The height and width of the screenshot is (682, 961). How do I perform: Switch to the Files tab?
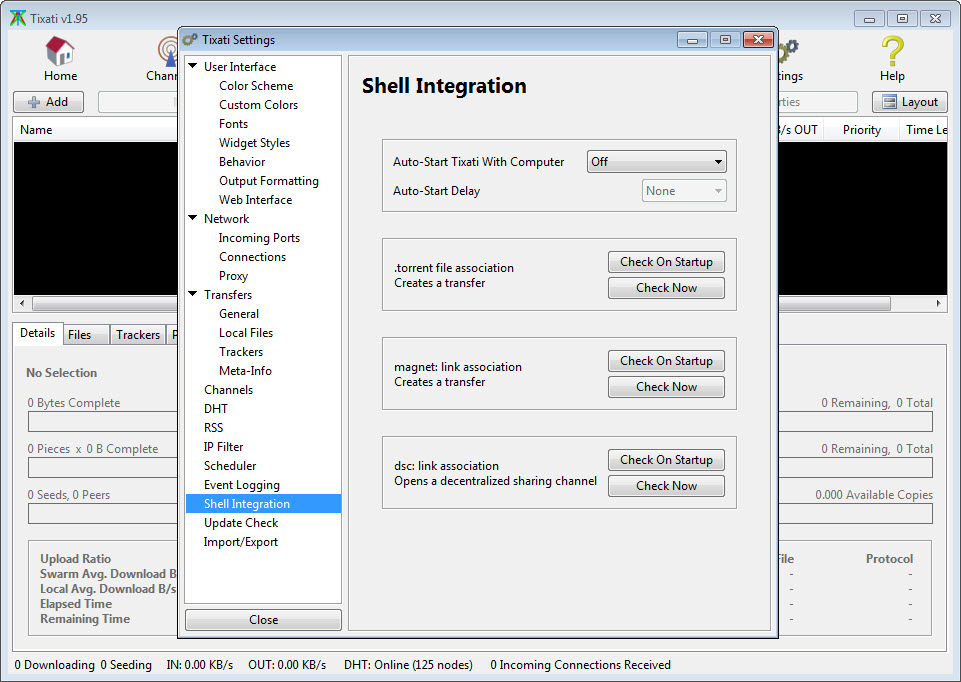[86, 335]
